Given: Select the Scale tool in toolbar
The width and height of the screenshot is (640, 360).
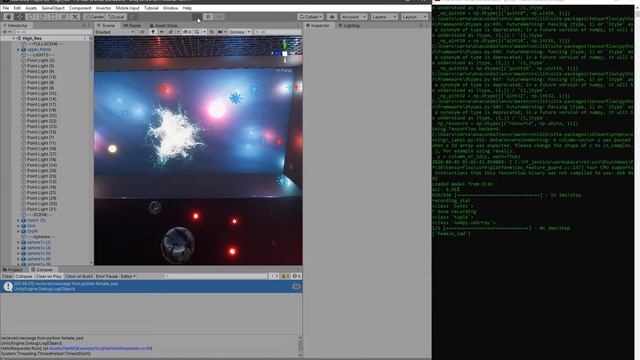Looking at the screenshot, I should tap(42, 17).
